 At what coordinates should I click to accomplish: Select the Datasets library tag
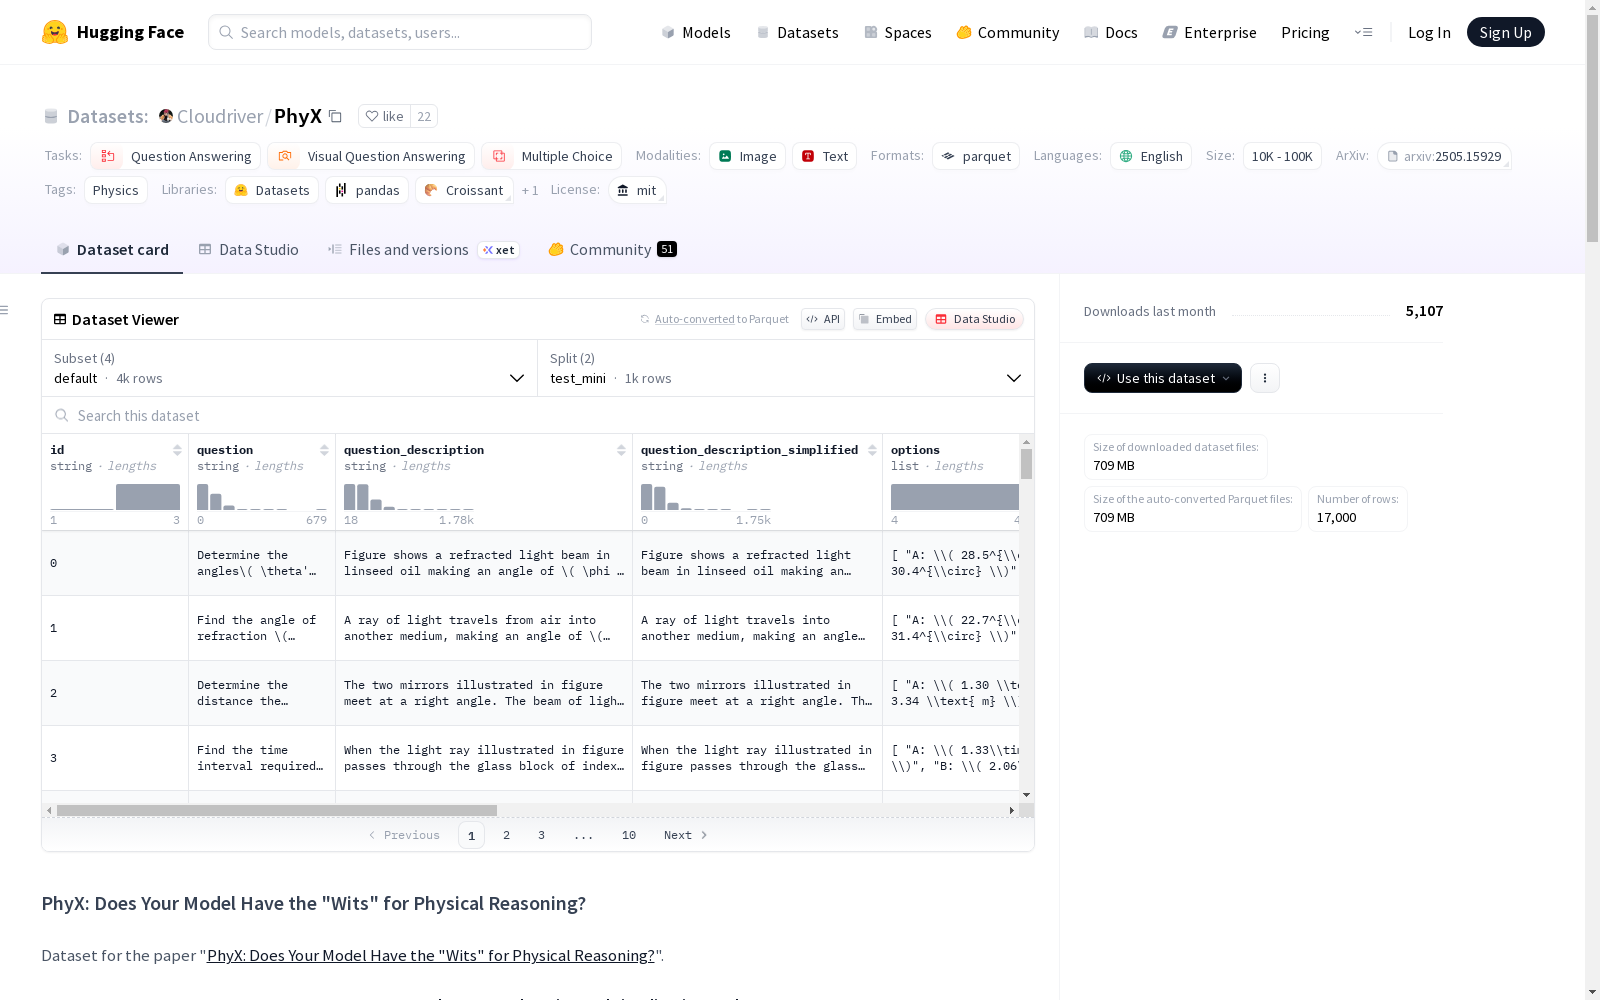[272, 190]
